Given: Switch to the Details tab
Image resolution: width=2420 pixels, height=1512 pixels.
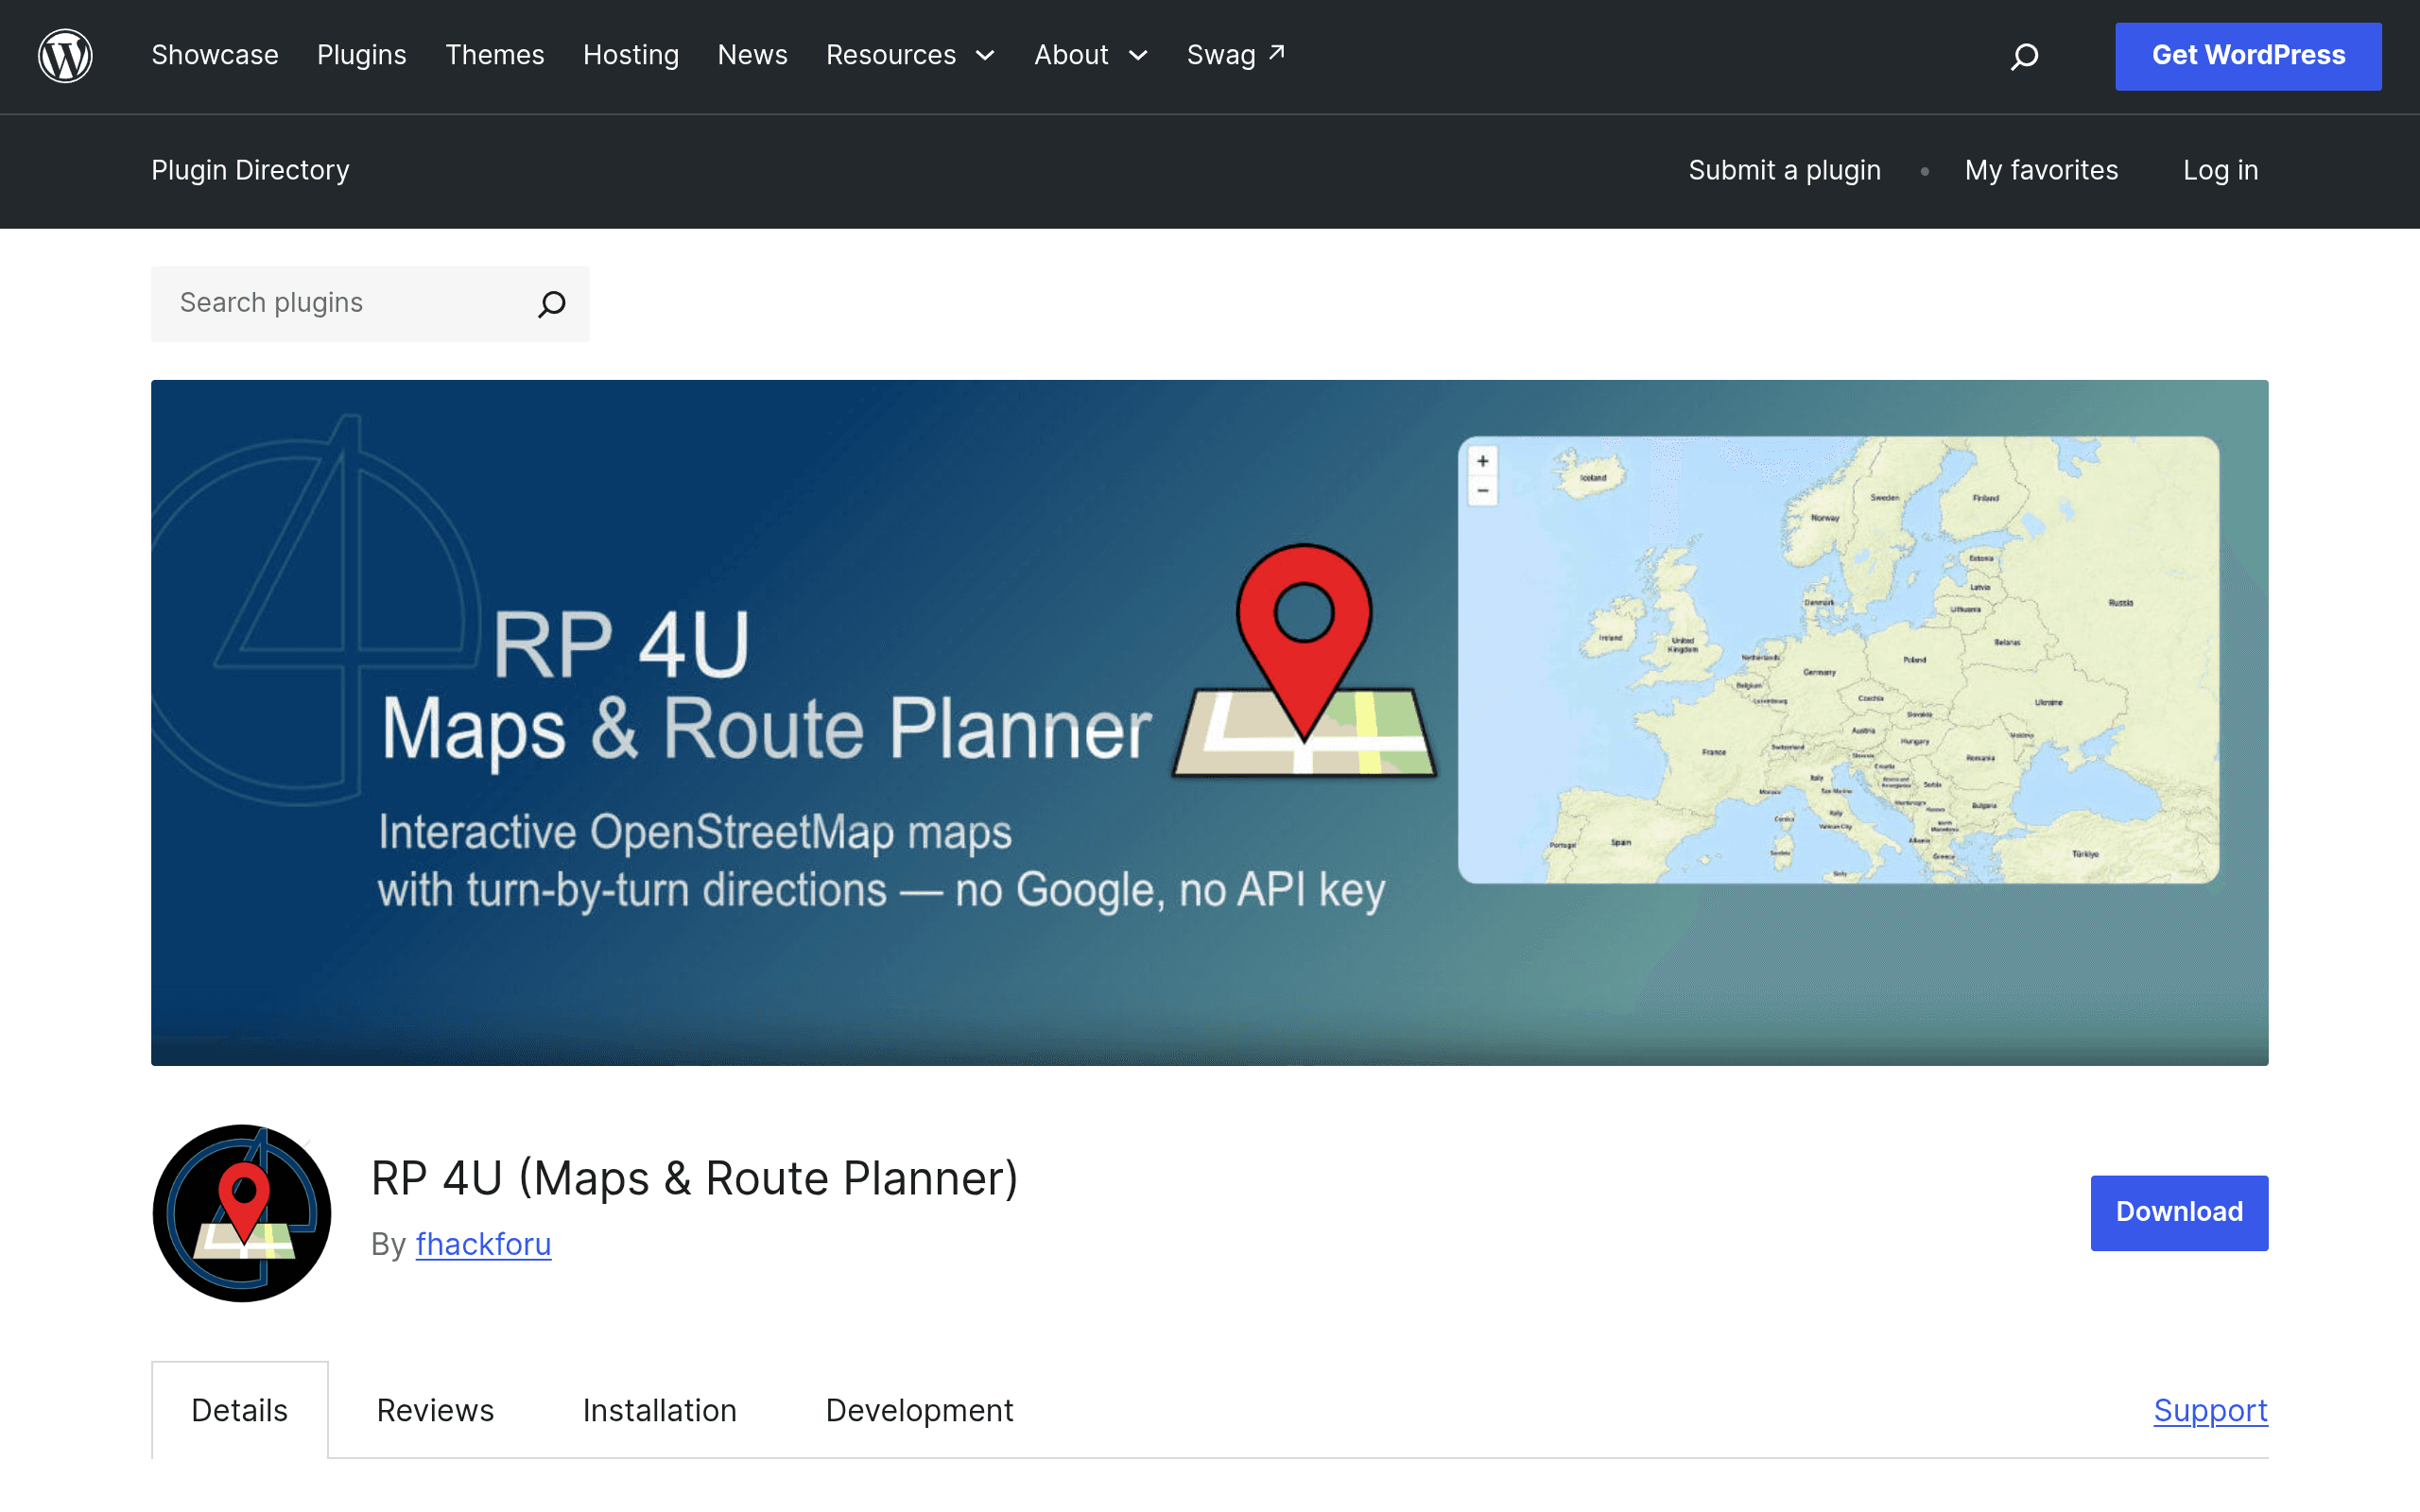Looking at the screenshot, I should [240, 1410].
